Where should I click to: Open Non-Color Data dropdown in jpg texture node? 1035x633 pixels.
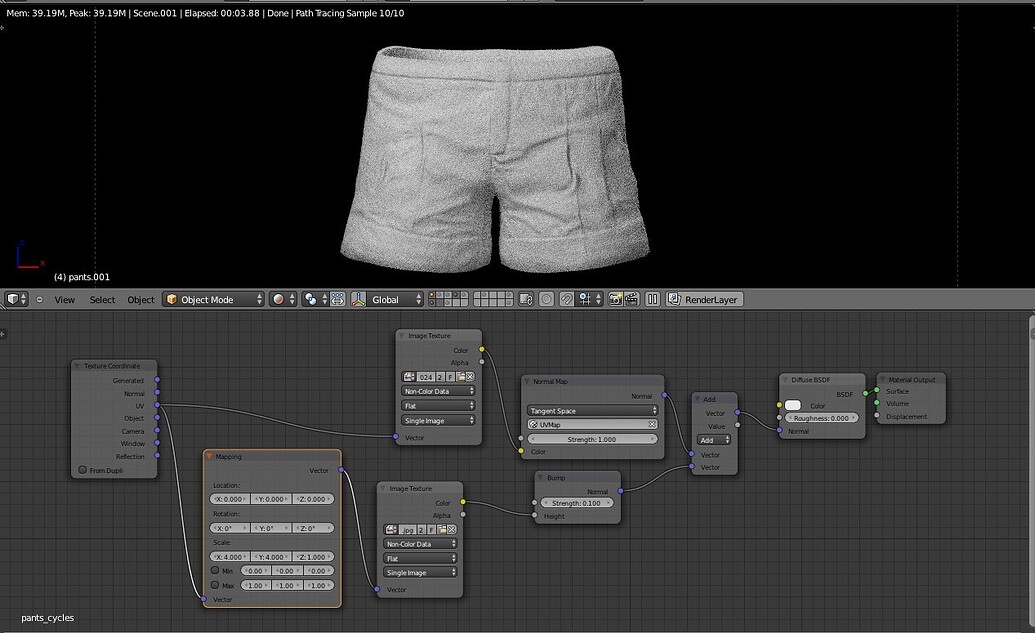(420, 544)
